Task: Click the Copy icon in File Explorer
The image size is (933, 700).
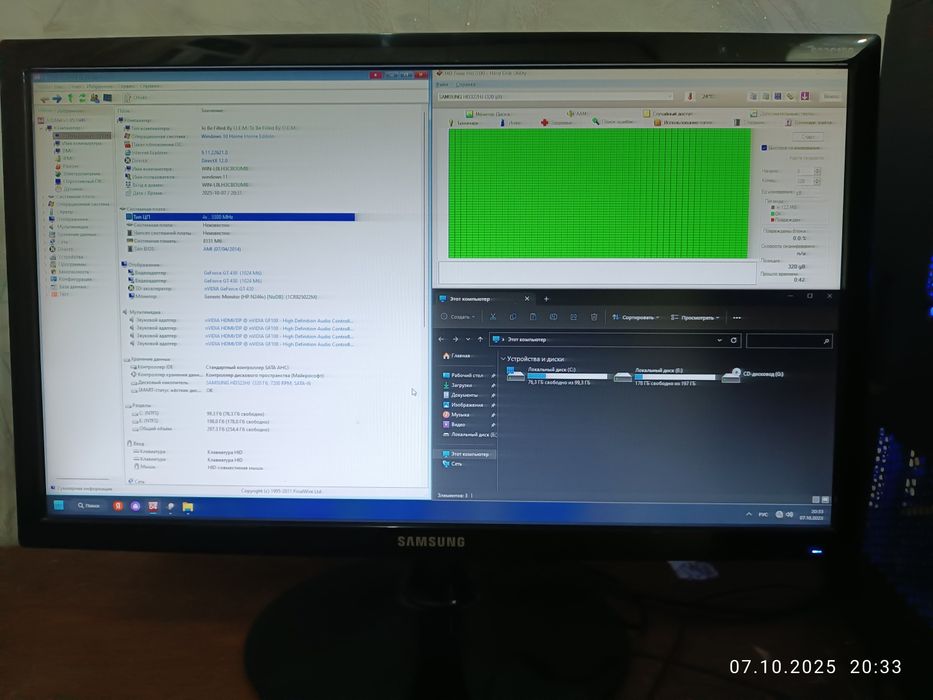Action: click(513, 317)
